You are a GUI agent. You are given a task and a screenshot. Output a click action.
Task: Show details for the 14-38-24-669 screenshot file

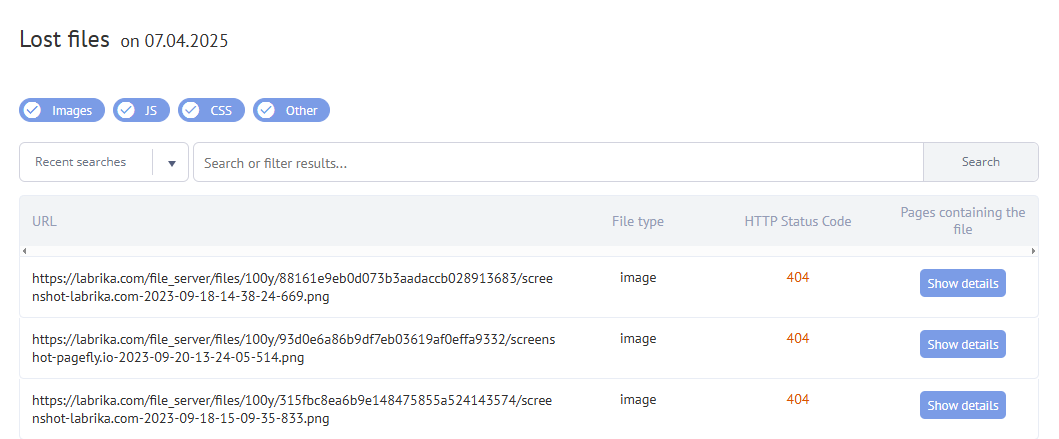[962, 284]
